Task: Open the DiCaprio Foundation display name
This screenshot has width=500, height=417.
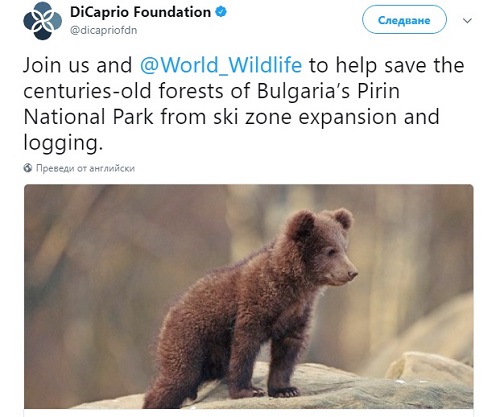Action: tap(140, 12)
